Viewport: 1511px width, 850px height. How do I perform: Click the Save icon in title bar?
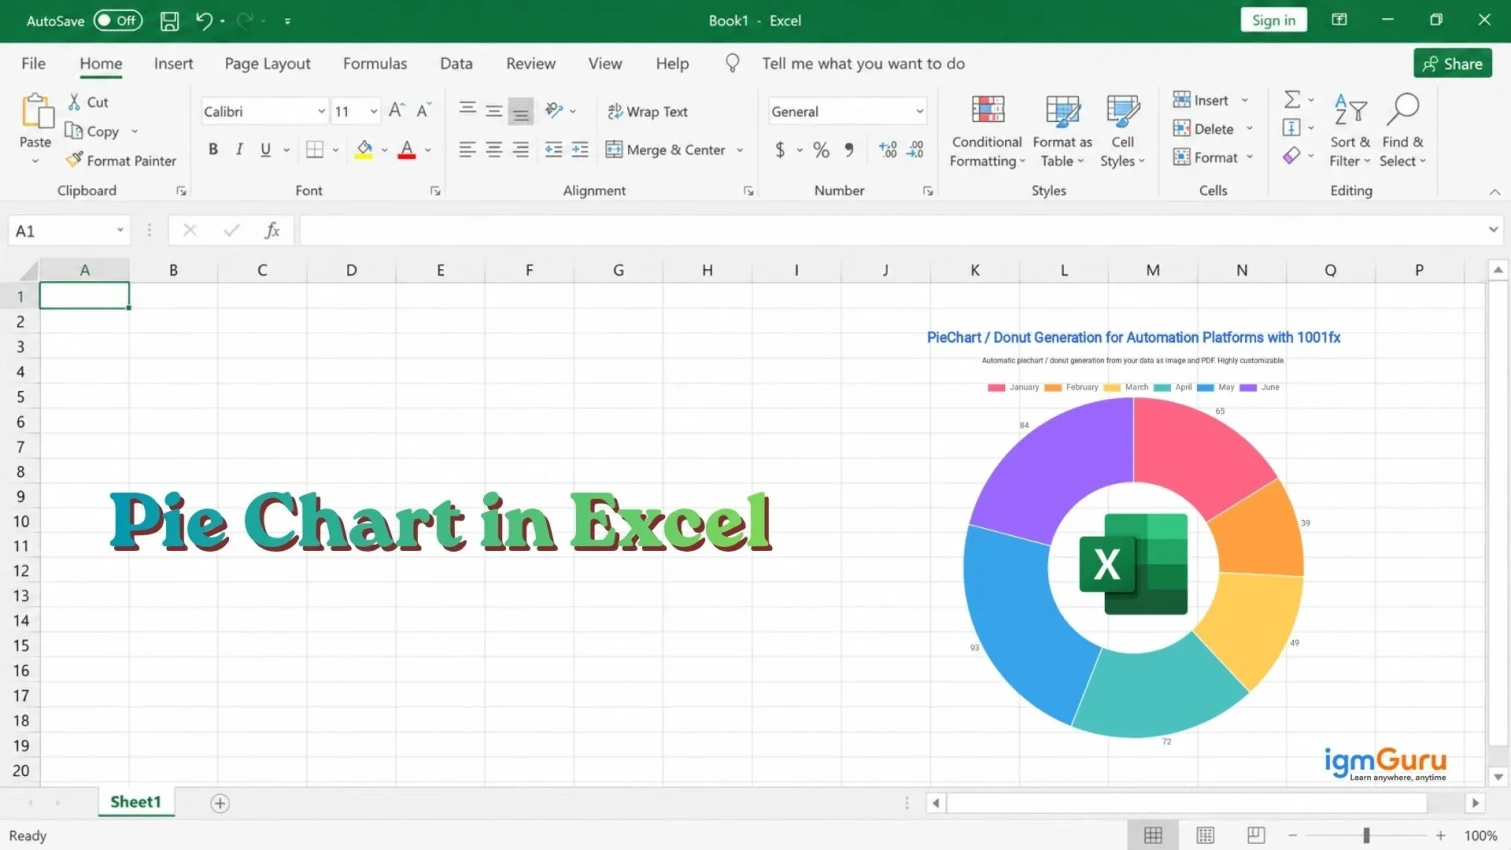point(170,20)
